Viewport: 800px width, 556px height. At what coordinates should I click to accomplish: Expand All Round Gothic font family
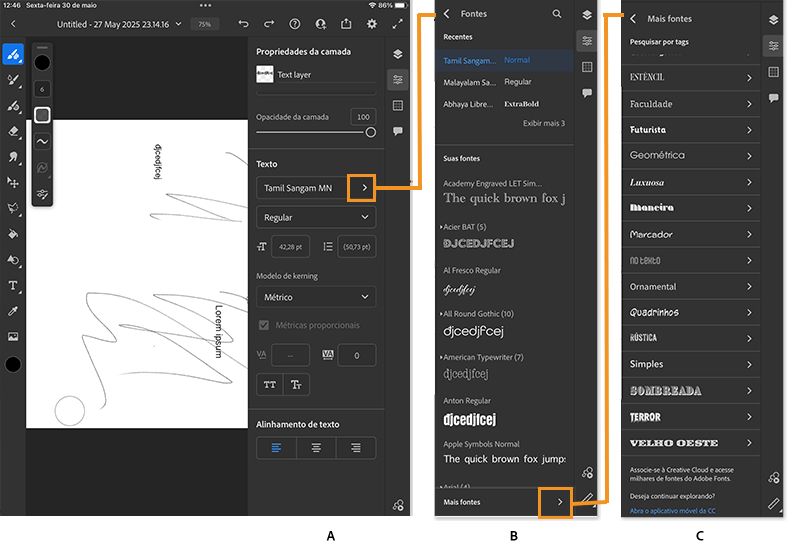pos(441,314)
